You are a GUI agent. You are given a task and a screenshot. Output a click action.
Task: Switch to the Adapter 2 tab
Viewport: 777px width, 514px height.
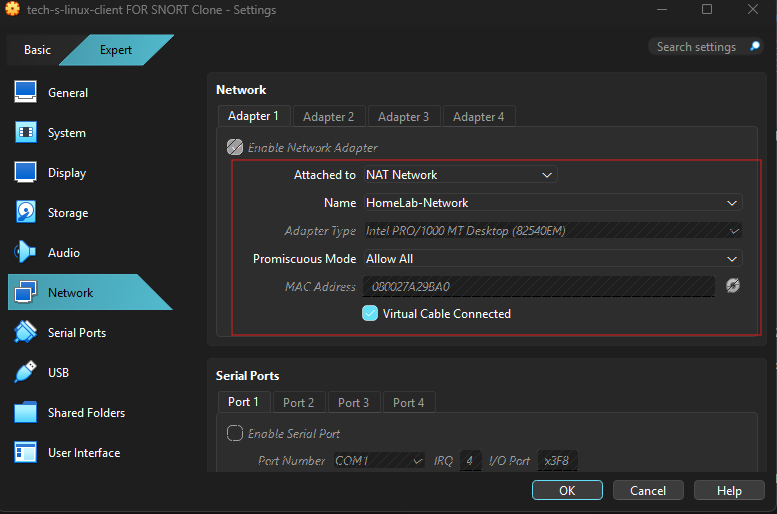click(328, 117)
